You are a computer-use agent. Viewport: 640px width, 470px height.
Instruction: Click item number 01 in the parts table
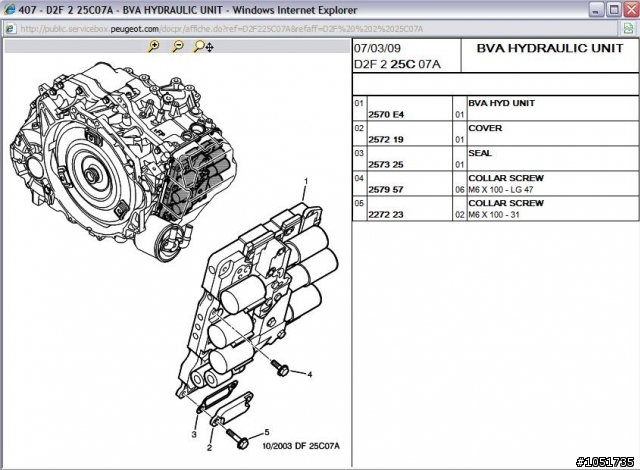click(x=359, y=103)
